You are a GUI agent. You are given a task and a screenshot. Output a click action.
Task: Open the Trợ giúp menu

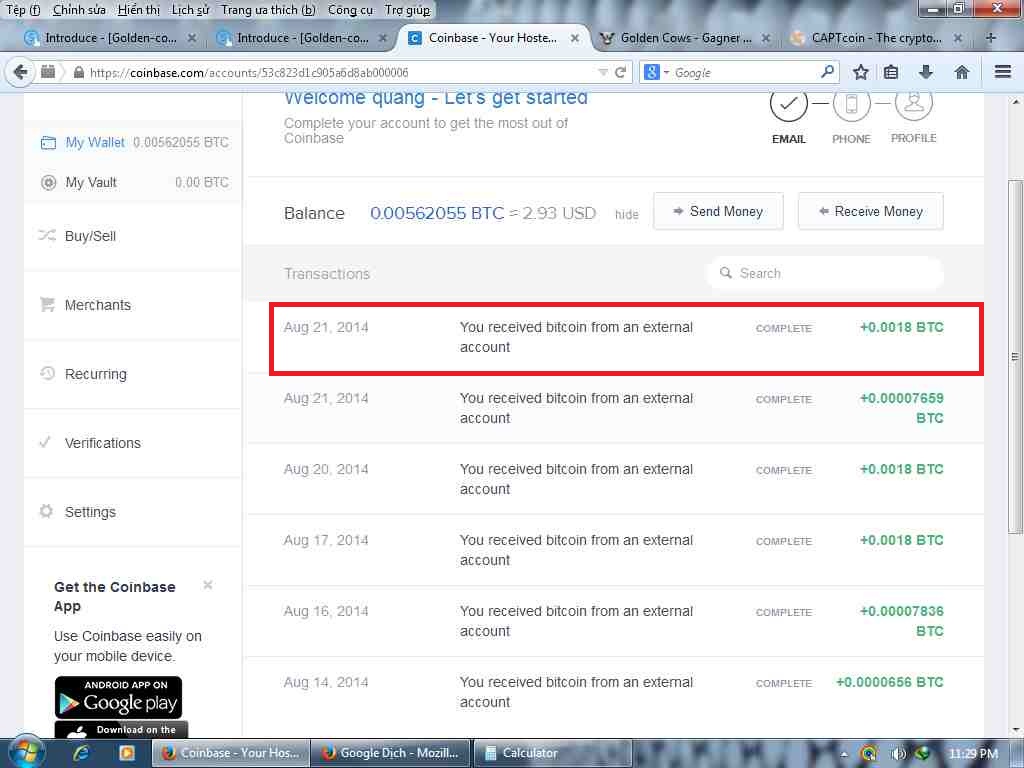click(x=408, y=10)
